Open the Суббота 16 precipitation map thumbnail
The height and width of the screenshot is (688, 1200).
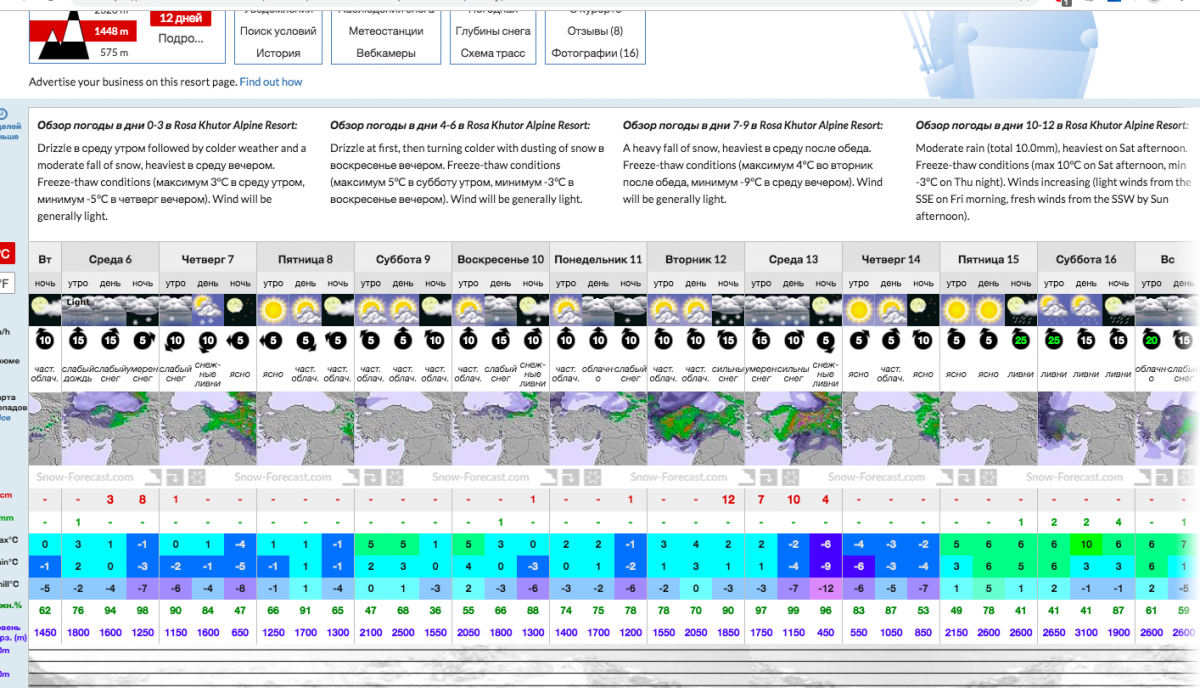1087,430
